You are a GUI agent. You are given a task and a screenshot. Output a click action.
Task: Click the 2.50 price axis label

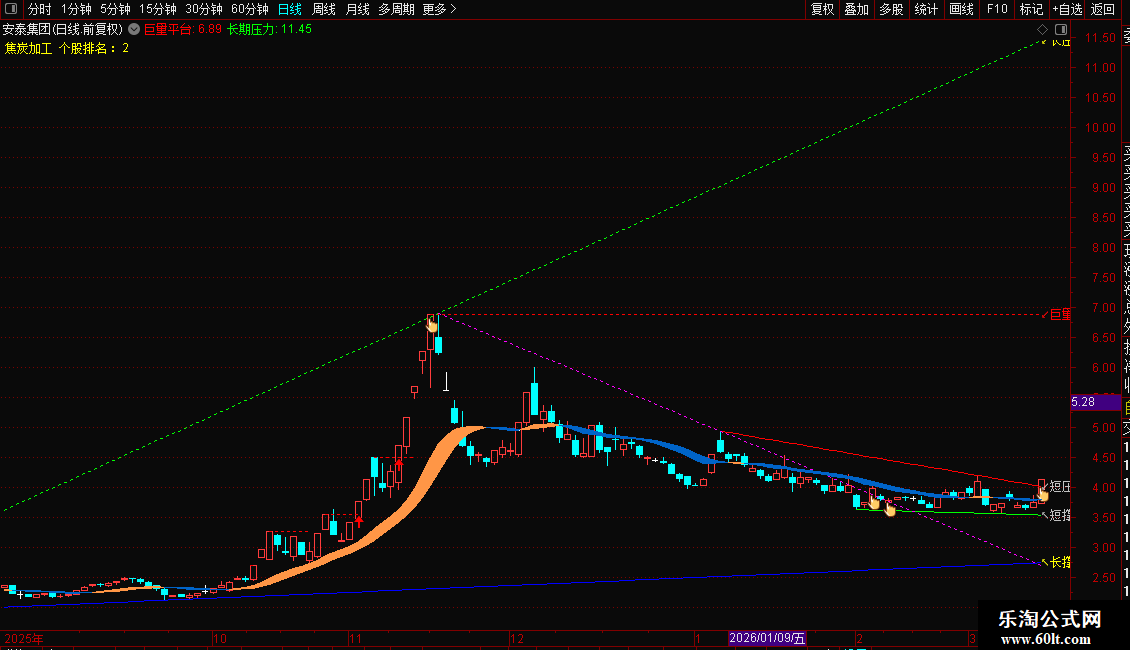[1103, 578]
